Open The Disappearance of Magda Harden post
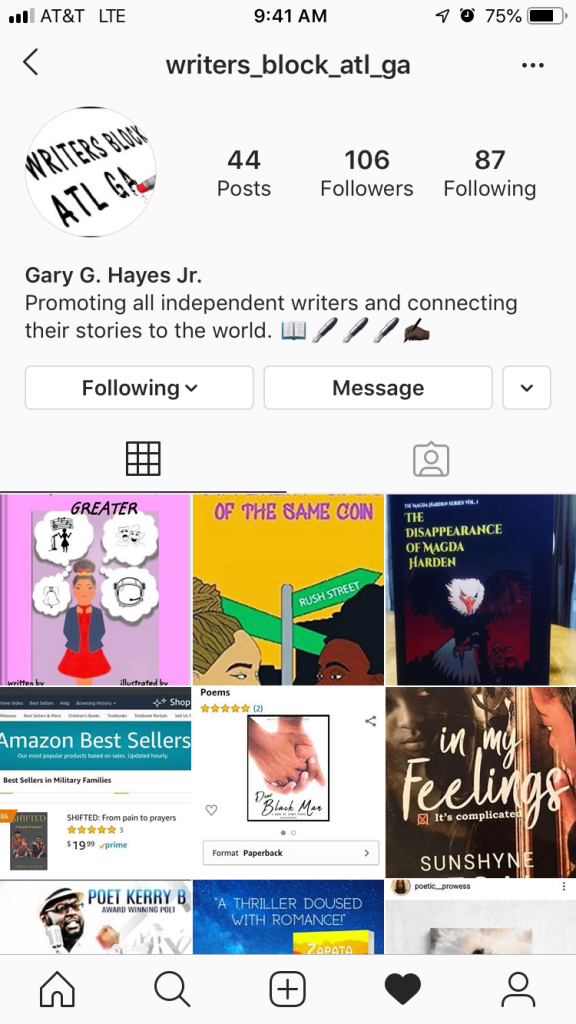The width and height of the screenshot is (576, 1024). click(481, 590)
